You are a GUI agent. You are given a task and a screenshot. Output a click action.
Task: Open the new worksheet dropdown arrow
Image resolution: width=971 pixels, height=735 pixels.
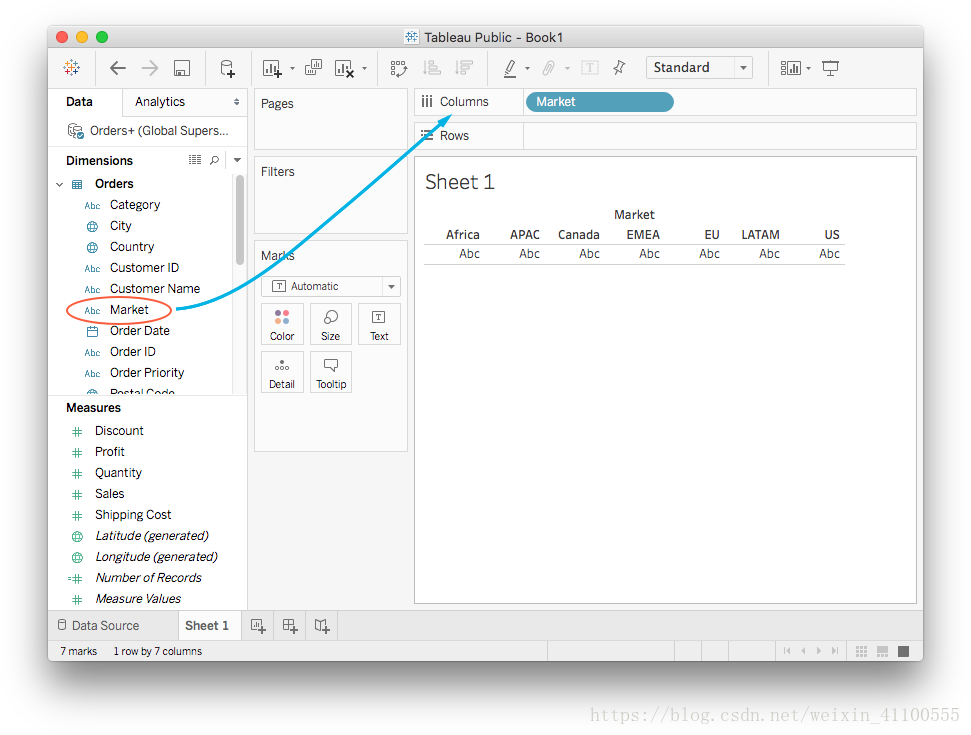tap(292, 69)
